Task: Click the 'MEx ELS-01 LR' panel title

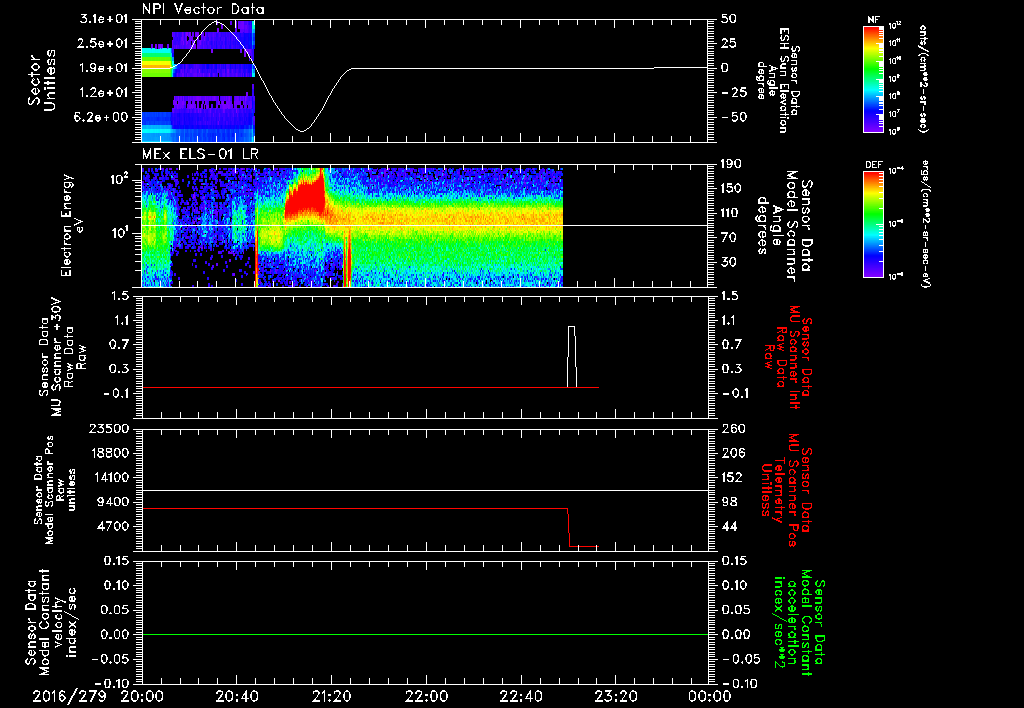Action: pyautogui.click(x=200, y=154)
